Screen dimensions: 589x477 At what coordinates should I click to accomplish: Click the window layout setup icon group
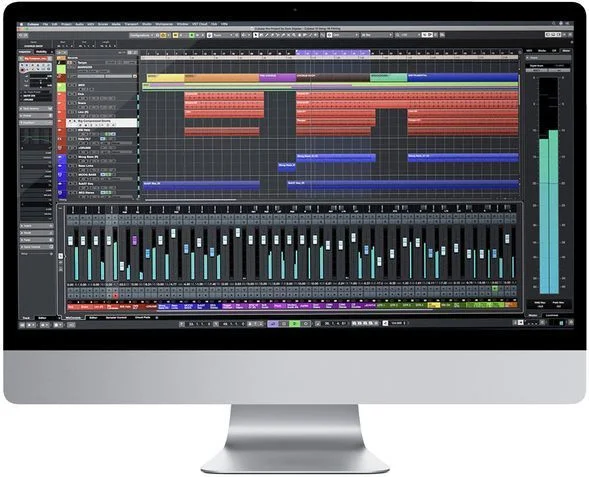[553, 35]
